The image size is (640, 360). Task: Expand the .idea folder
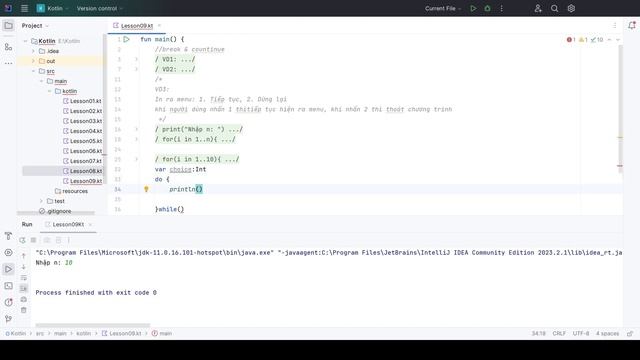pos(33,51)
